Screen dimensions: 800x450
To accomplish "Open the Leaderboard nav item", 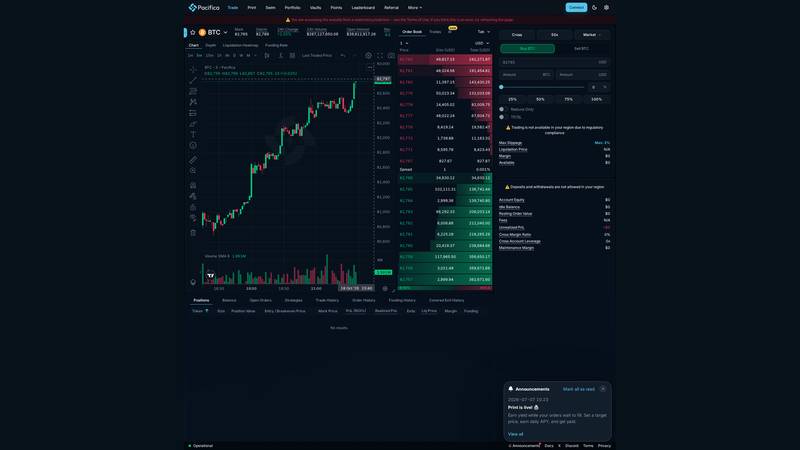I will coord(363,8).
